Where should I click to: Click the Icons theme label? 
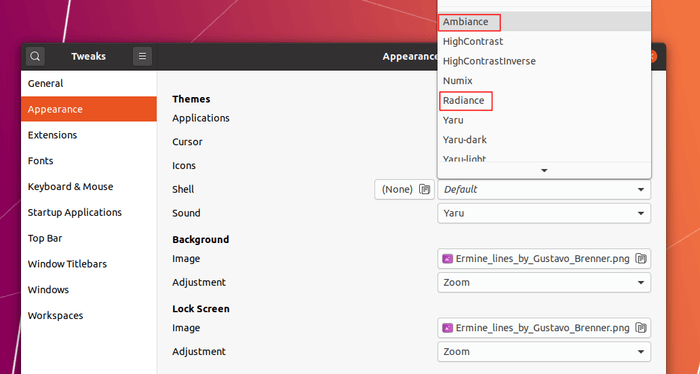point(184,166)
